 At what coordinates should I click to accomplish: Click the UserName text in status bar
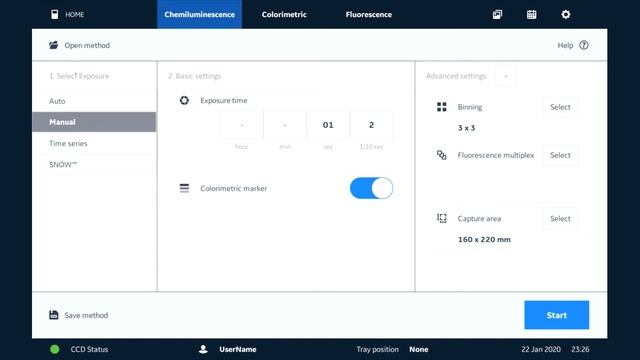point(238,349)
